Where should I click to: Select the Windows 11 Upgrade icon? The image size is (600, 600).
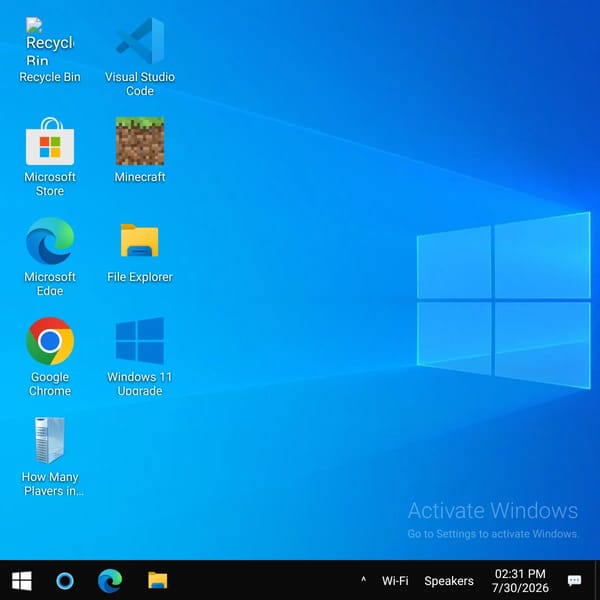[x=140, y=357]
